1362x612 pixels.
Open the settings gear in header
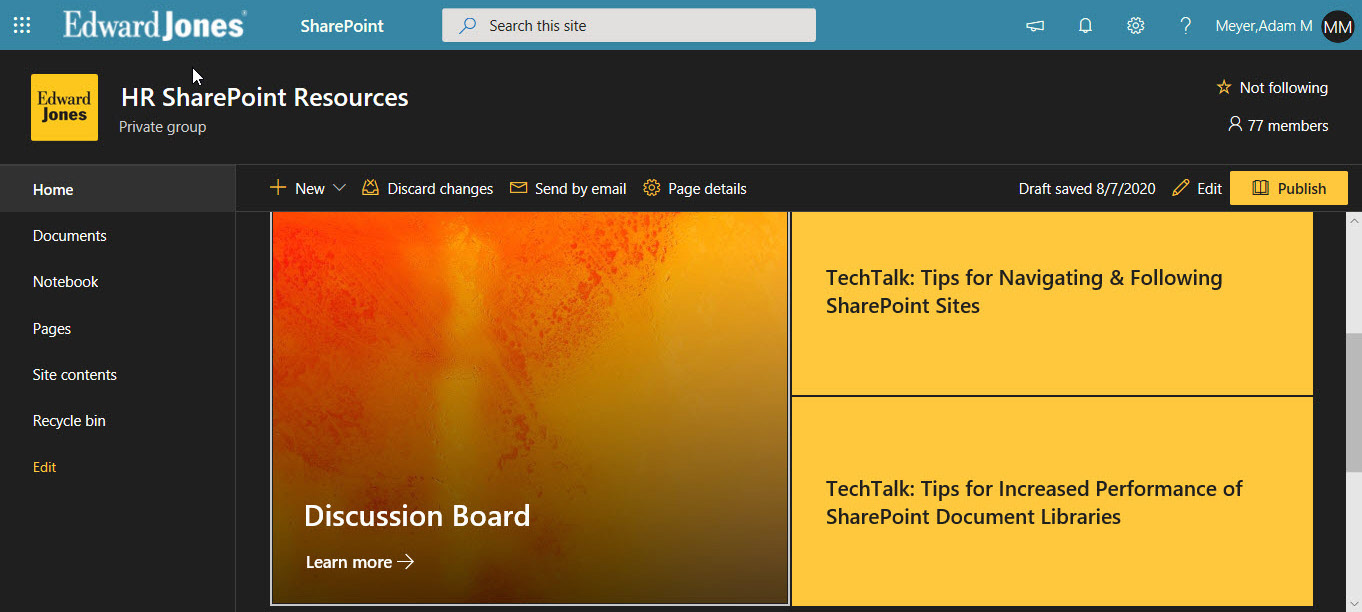(1135, 26)
